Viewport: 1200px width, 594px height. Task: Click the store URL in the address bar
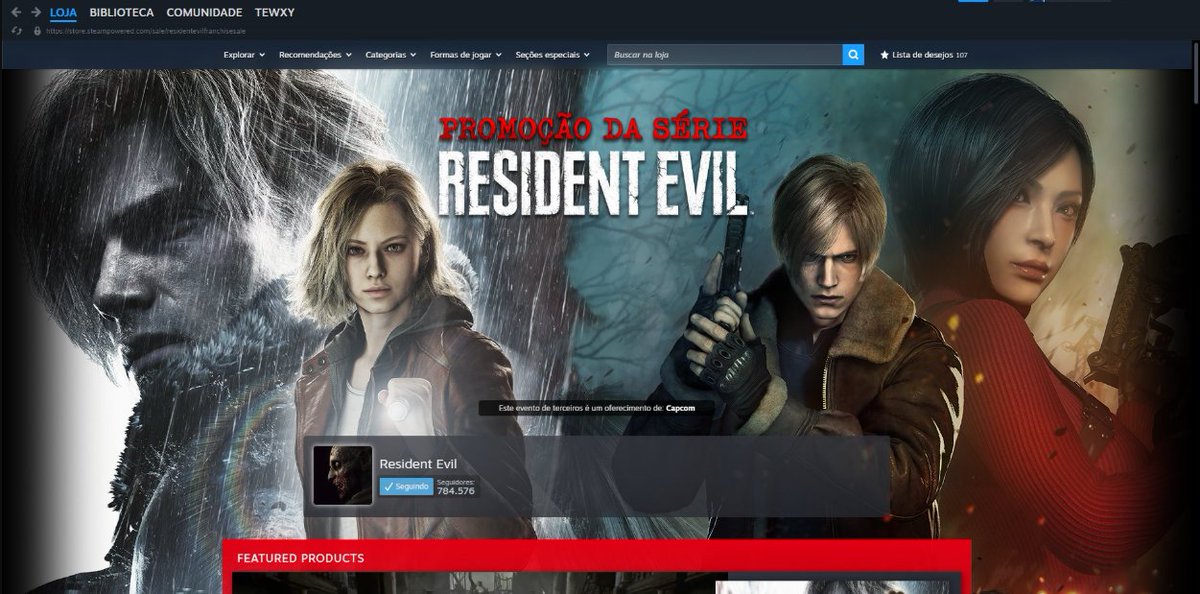pyautogui.click(x=146, y=31)
